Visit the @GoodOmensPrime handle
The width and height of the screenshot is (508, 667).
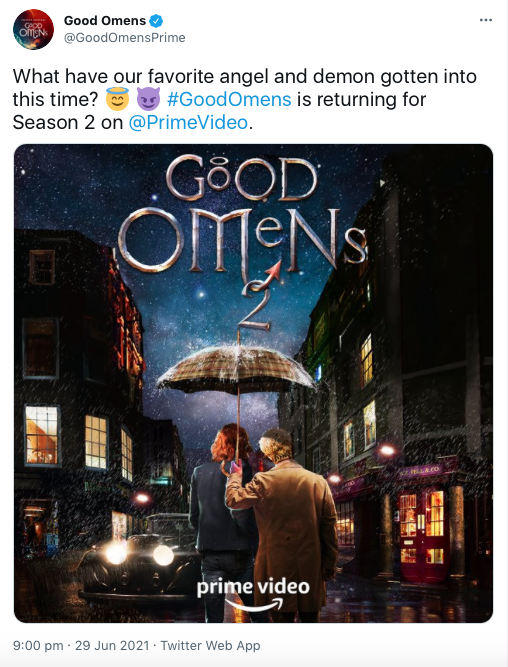125,37
